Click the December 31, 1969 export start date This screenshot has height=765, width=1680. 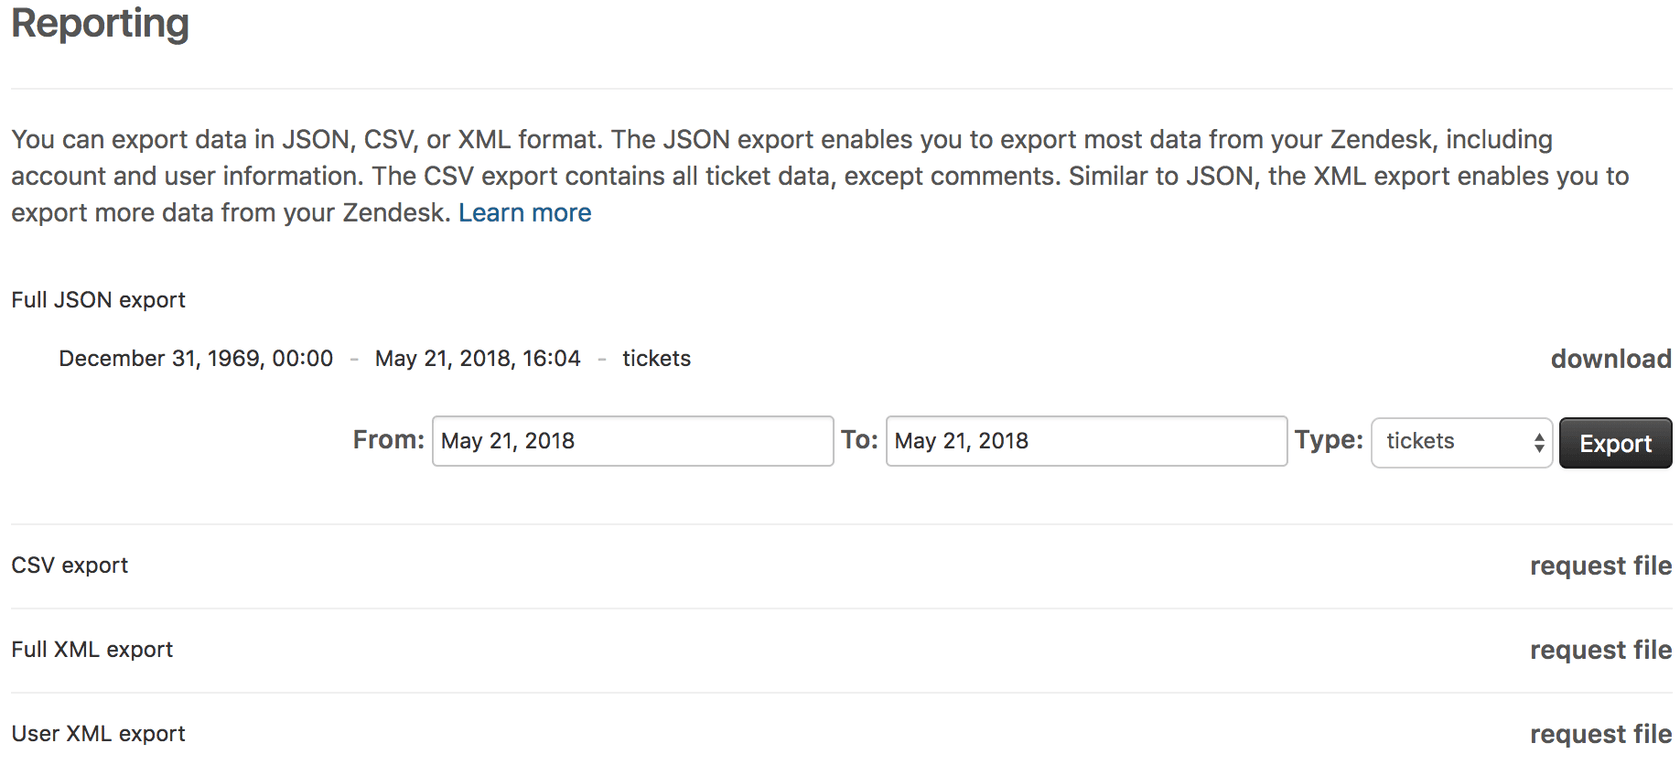click(x=195, y=358)
